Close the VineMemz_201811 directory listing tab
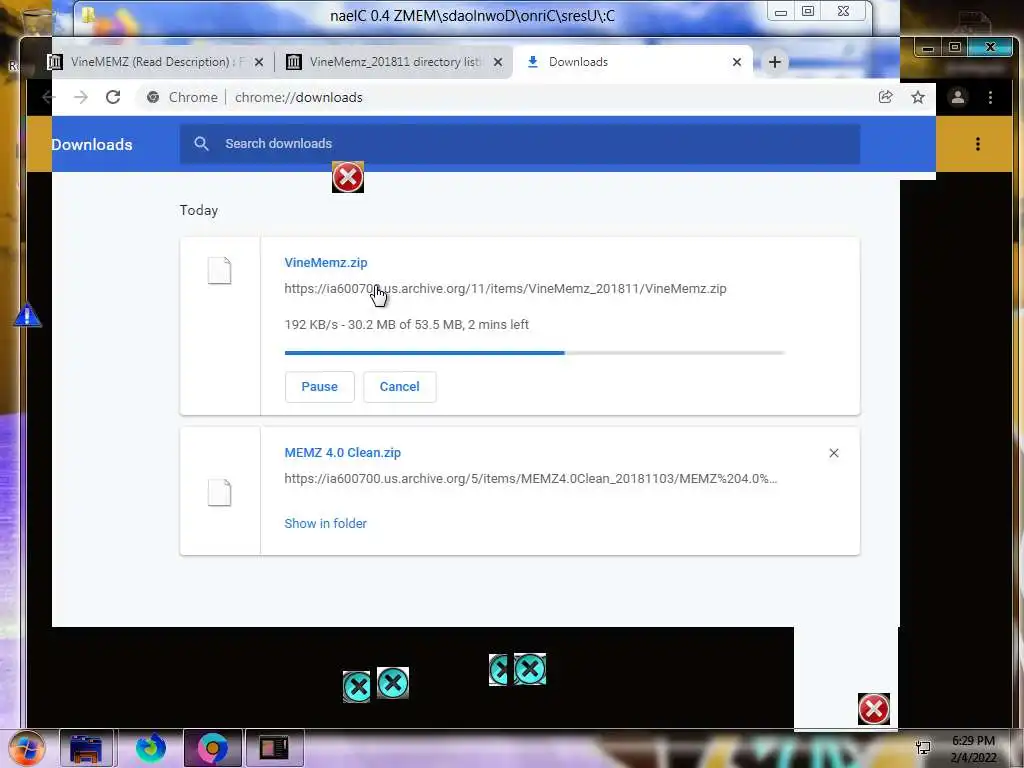 pos(498,62)
